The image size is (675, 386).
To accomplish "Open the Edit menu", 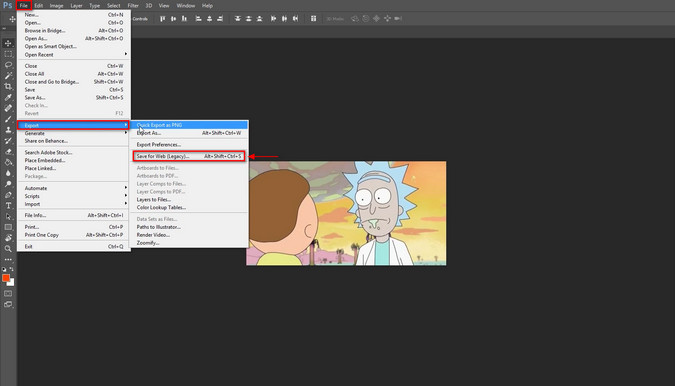I will pyautogui.click(x=38, y=6).
